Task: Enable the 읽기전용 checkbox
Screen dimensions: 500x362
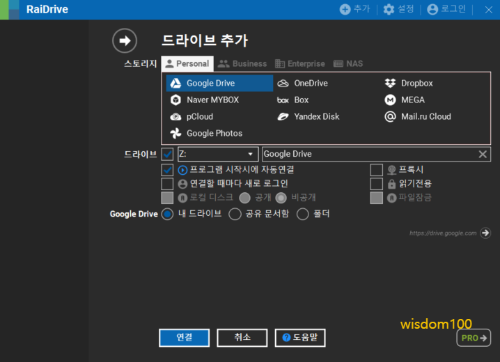Action: tap(376, 184)
